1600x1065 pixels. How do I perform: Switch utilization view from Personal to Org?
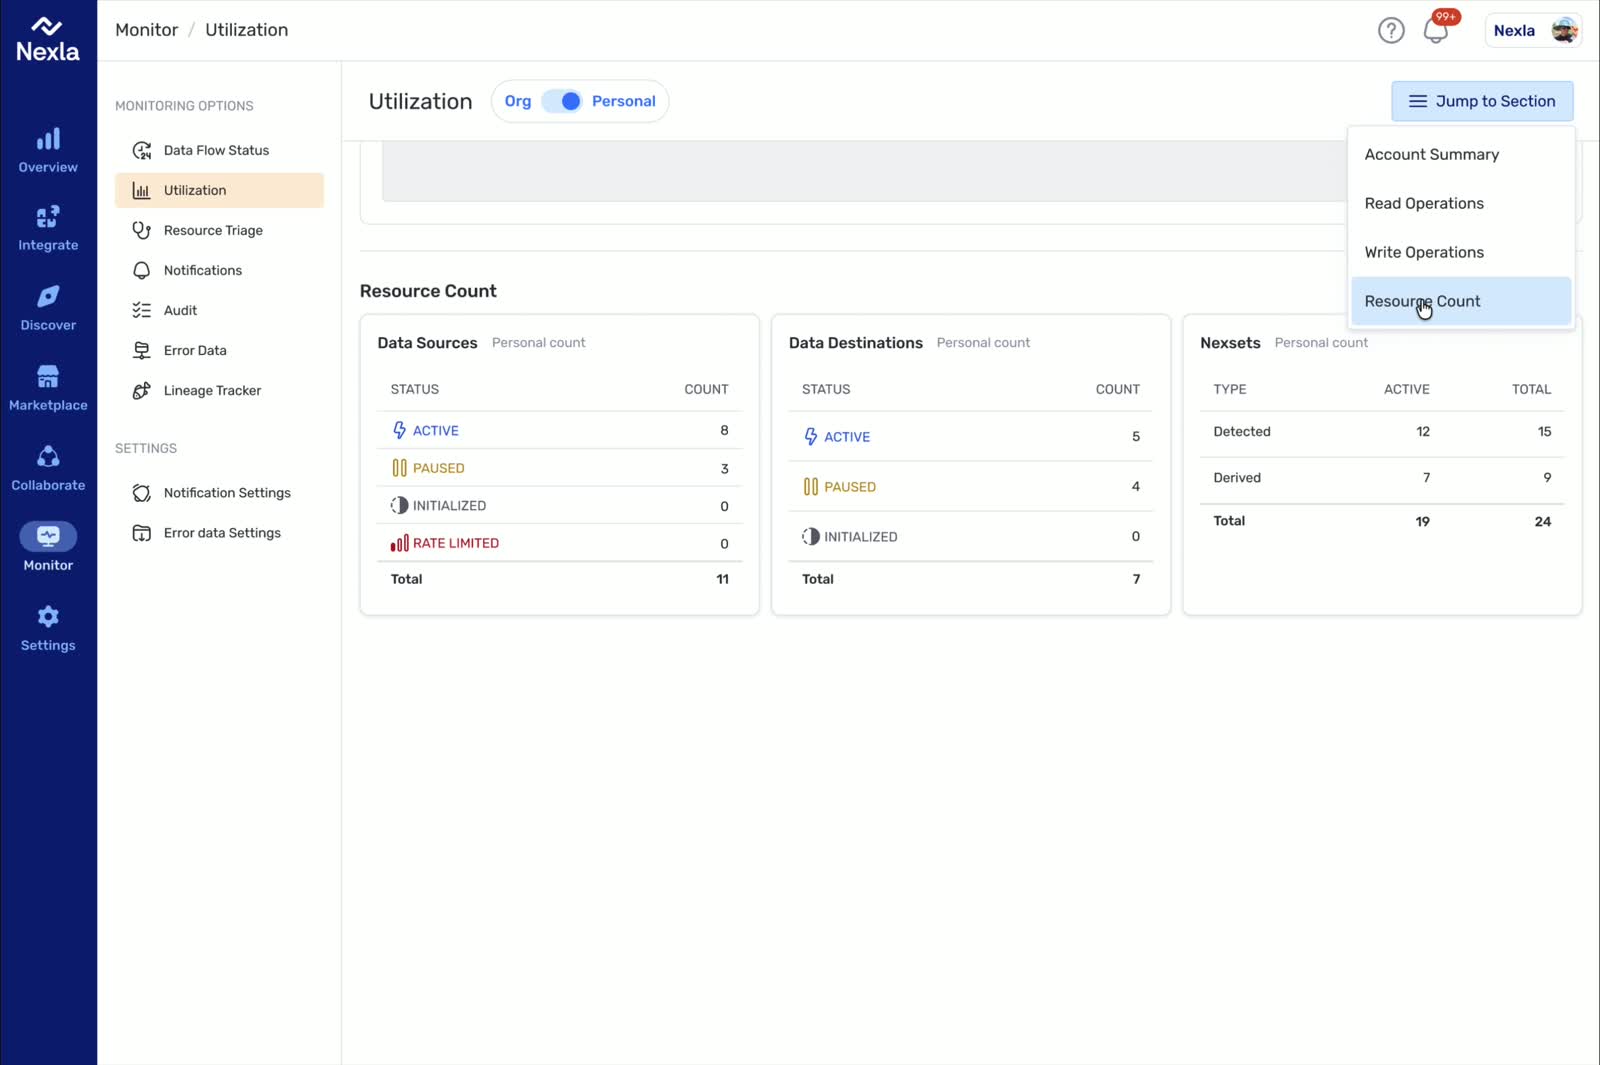click(x=518, y=101)
